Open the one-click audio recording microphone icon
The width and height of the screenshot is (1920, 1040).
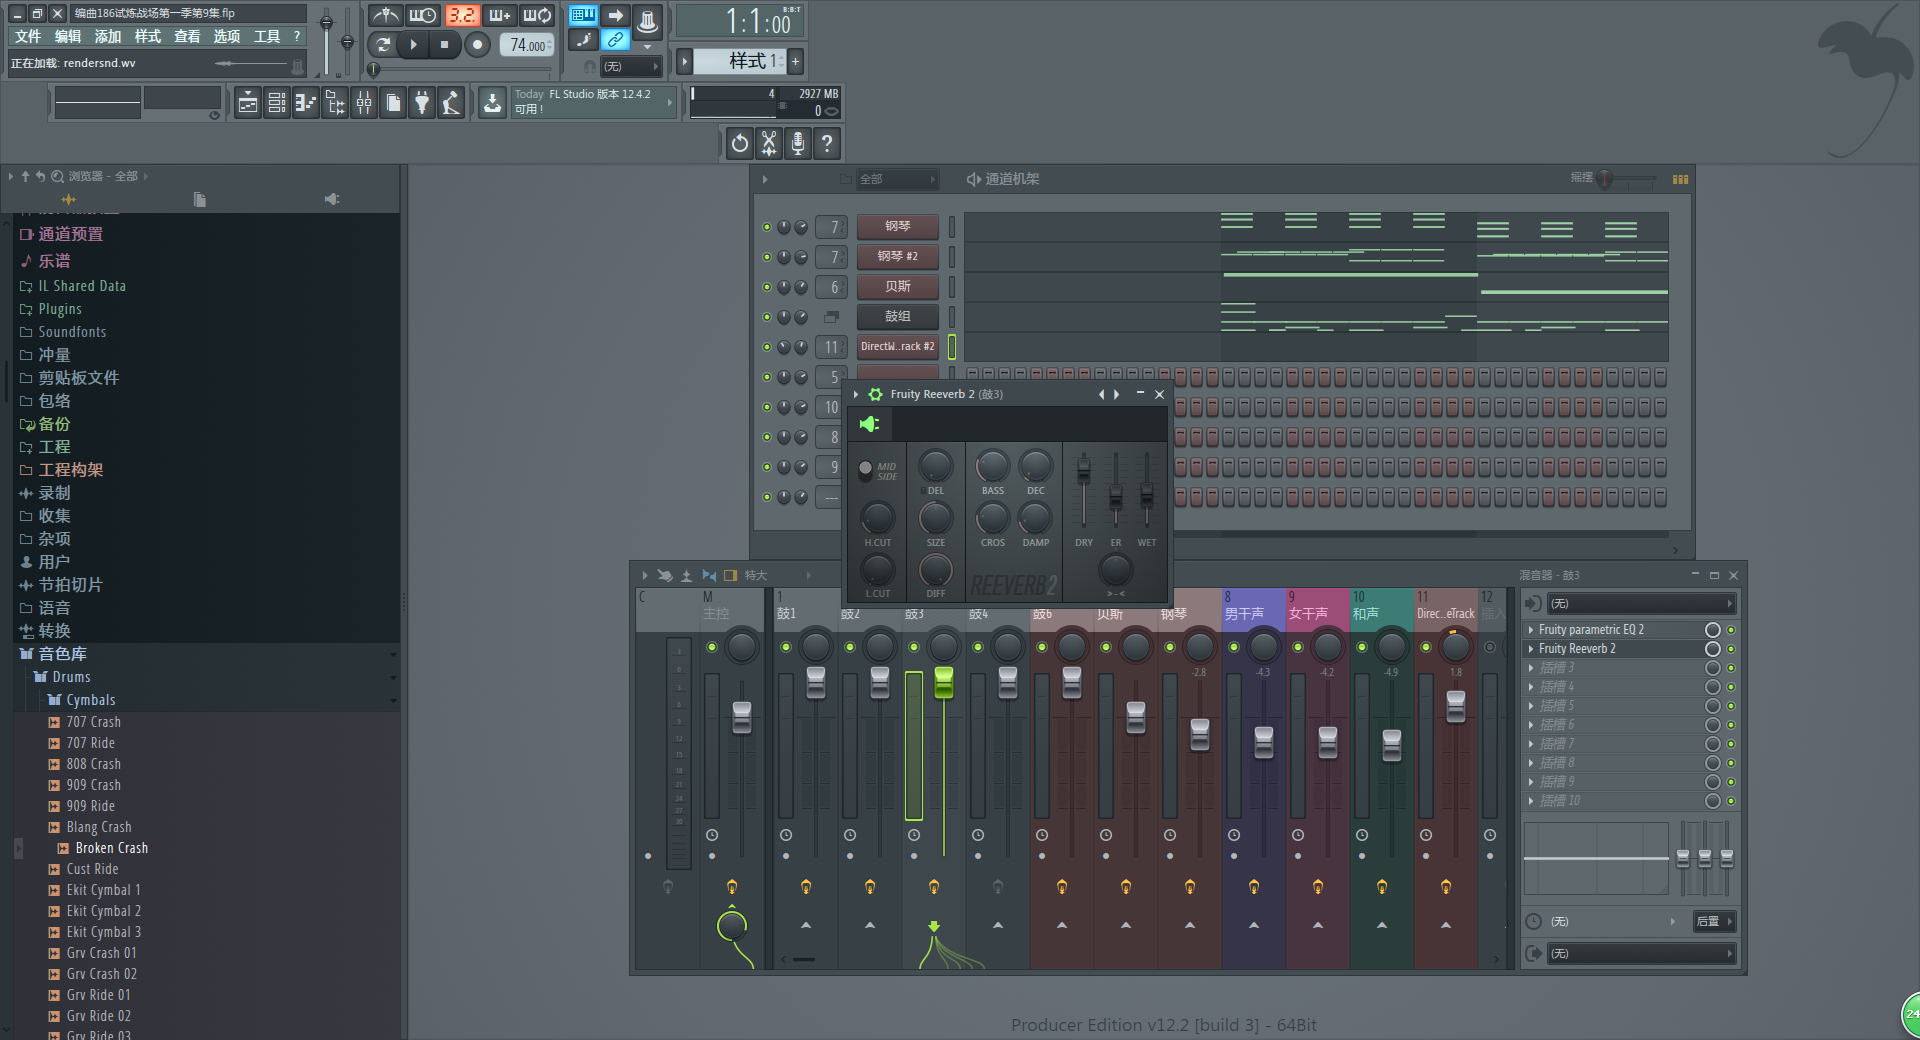click(x=798, y=143)
